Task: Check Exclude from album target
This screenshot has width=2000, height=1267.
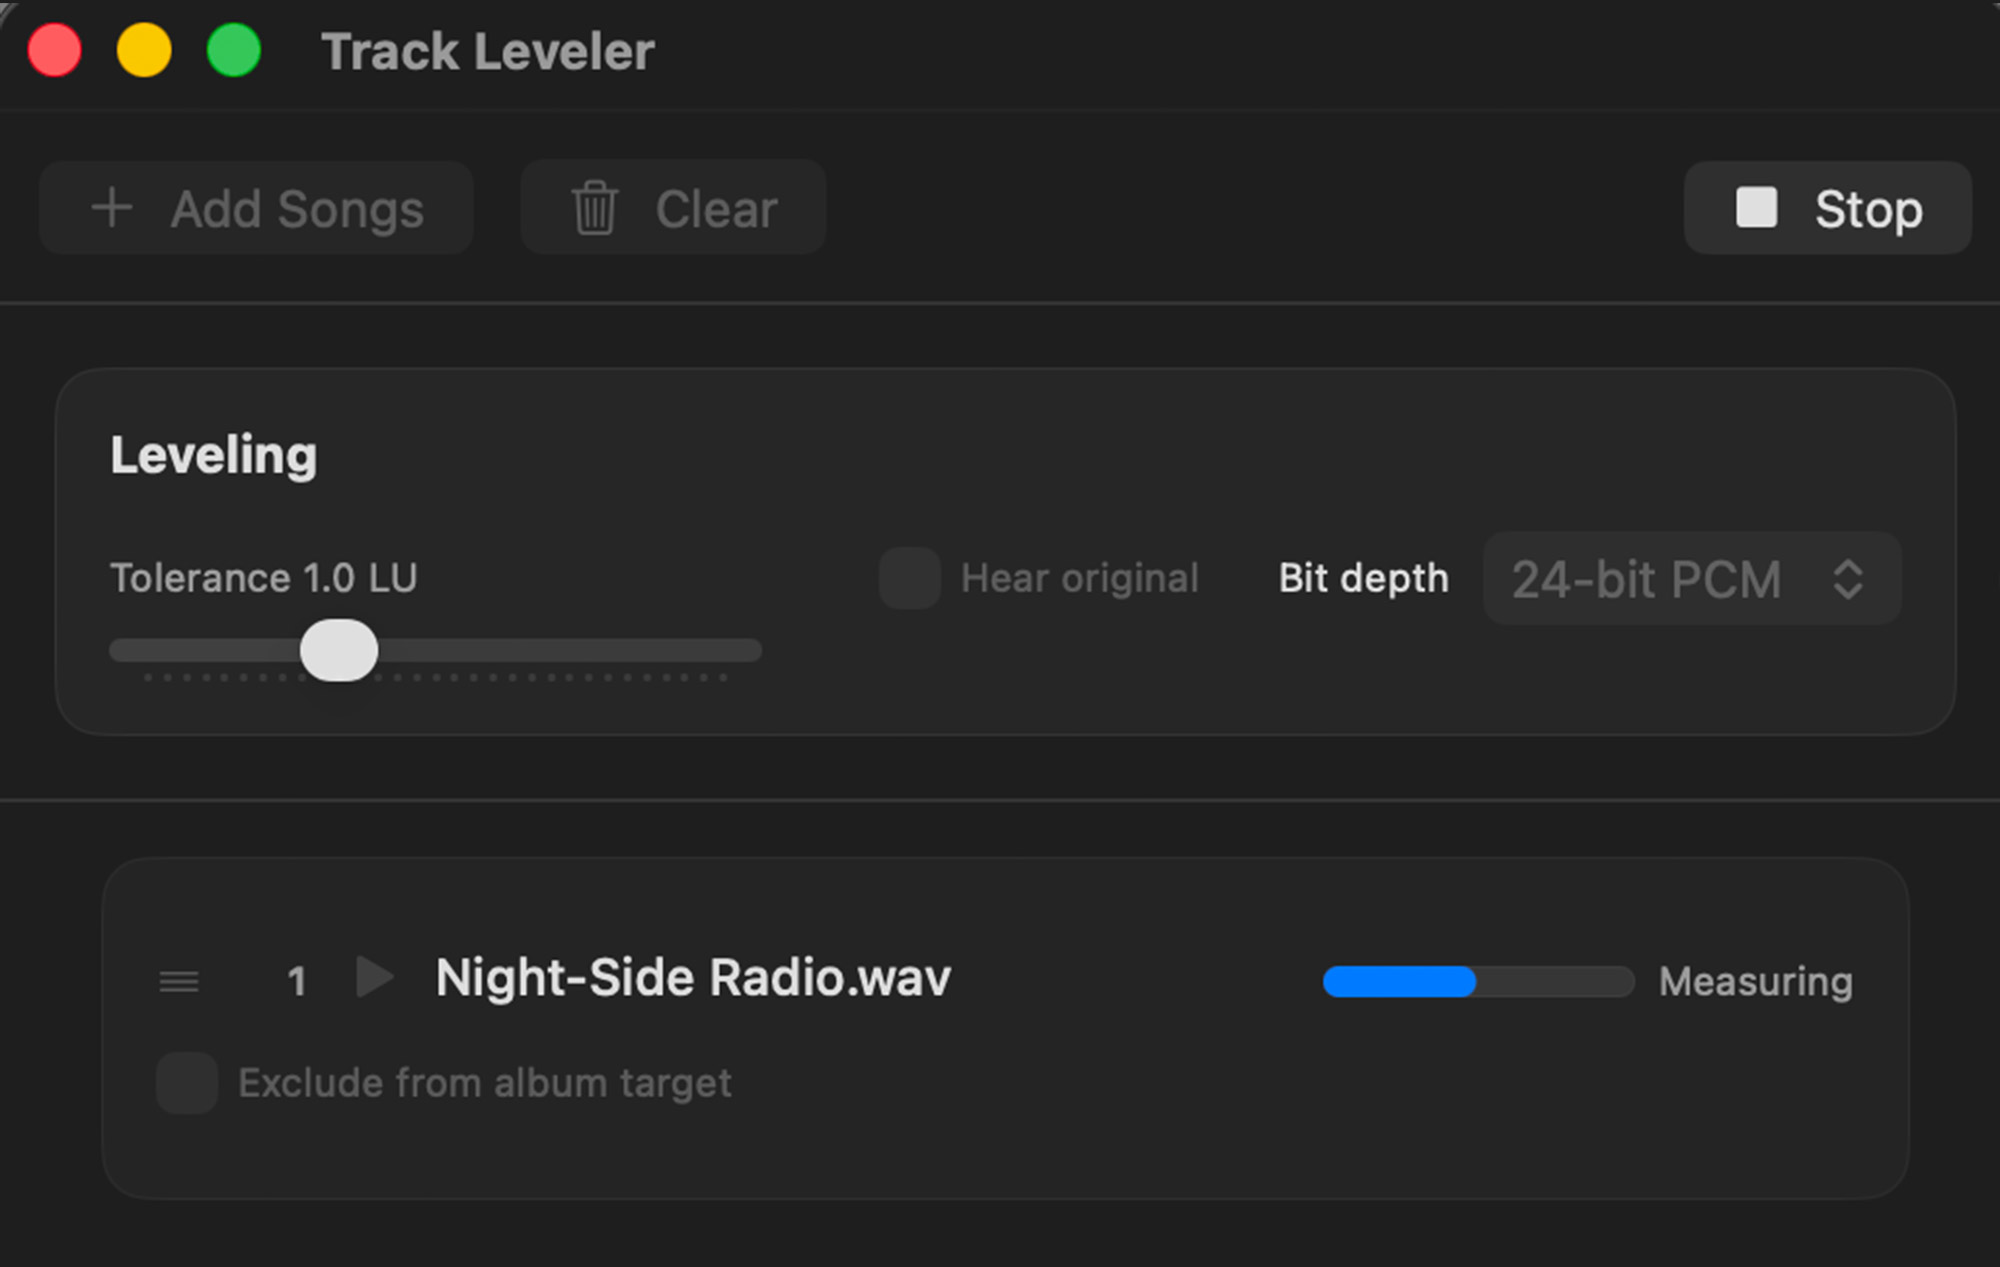Action: [187, 1083]
